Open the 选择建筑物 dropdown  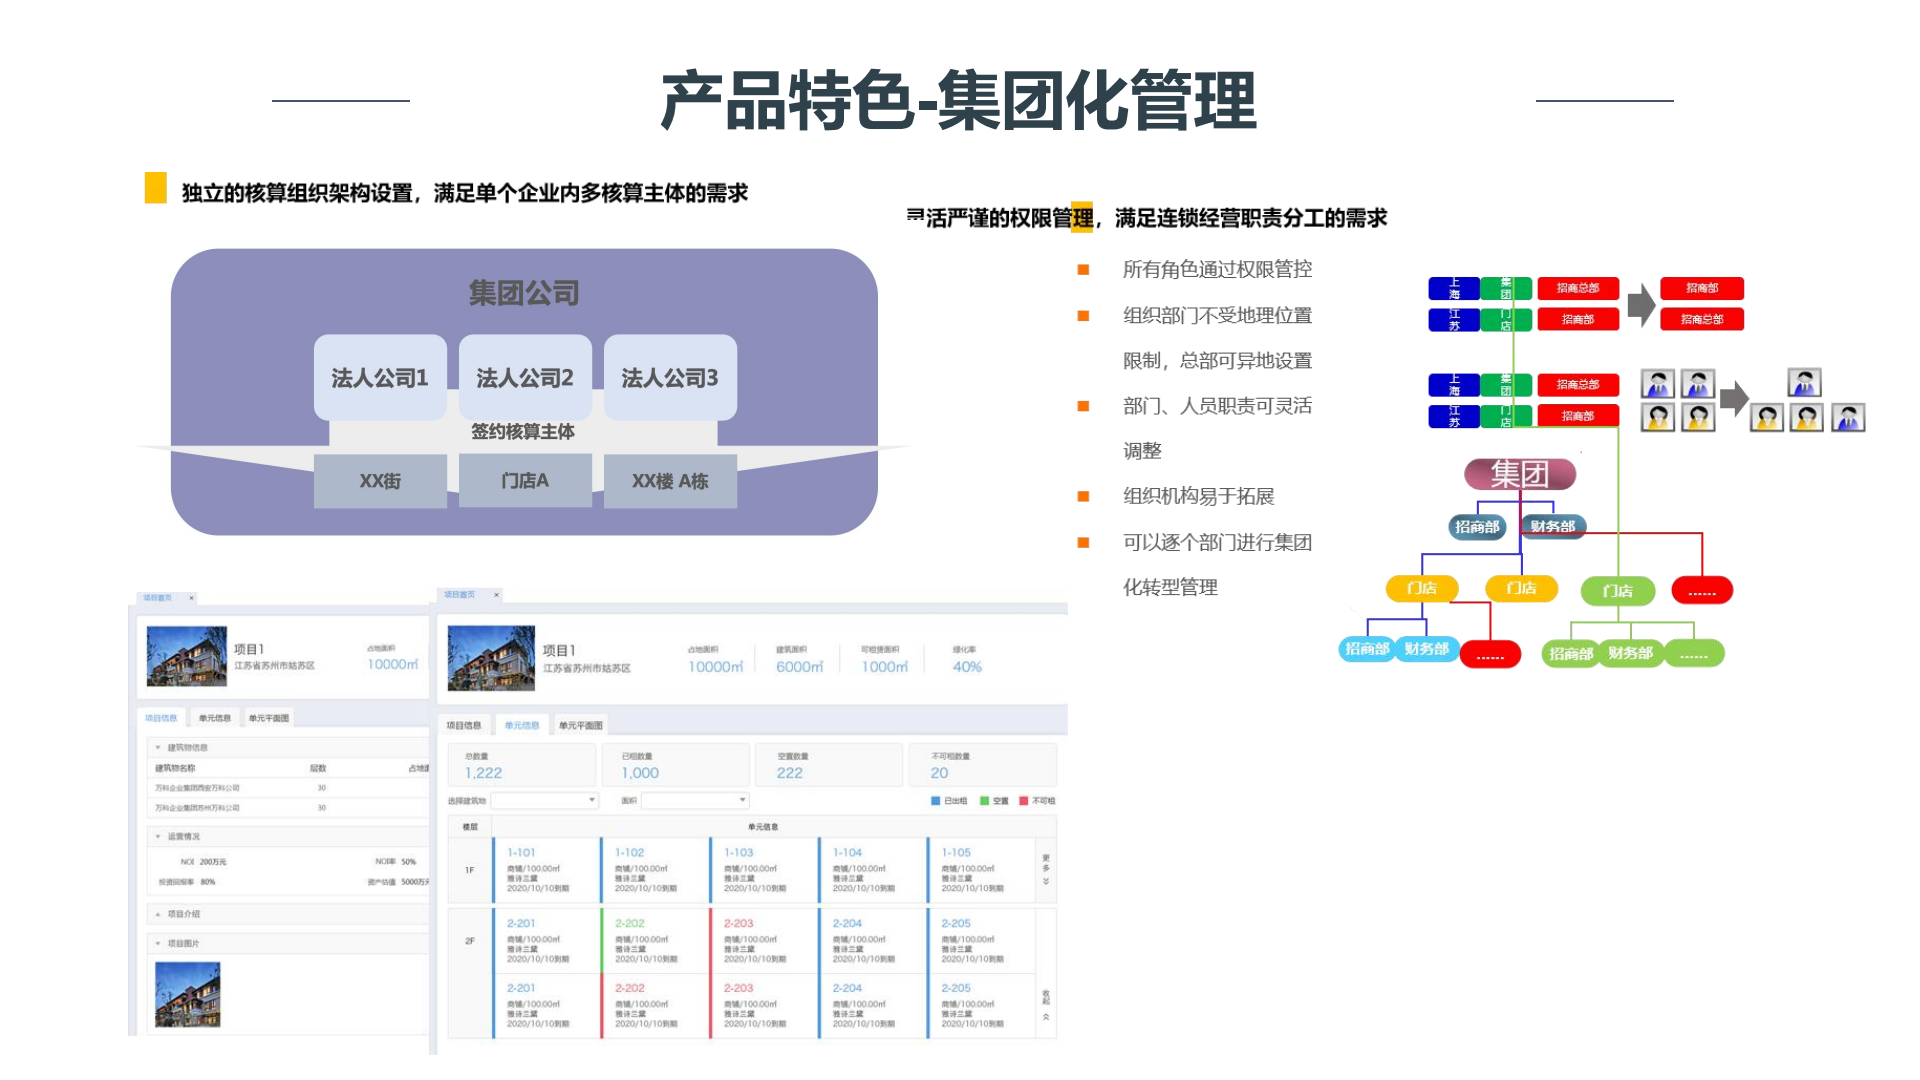tap(591, 800)
